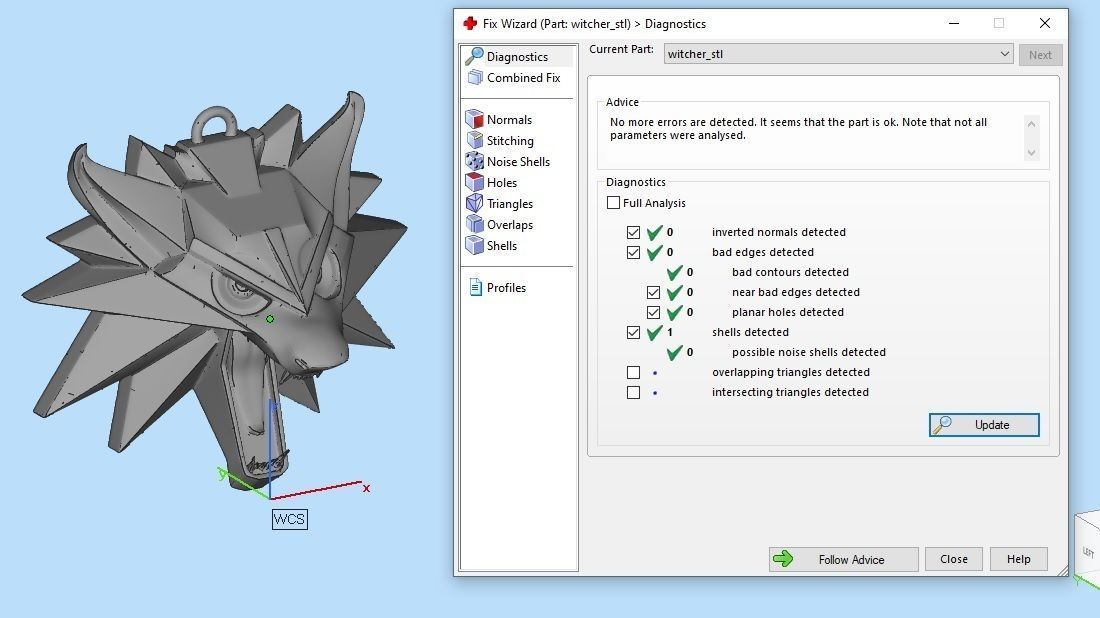Switch to the Noise Shells page label
Viewport: 1100px width, 618px height.
click(518, 162)
